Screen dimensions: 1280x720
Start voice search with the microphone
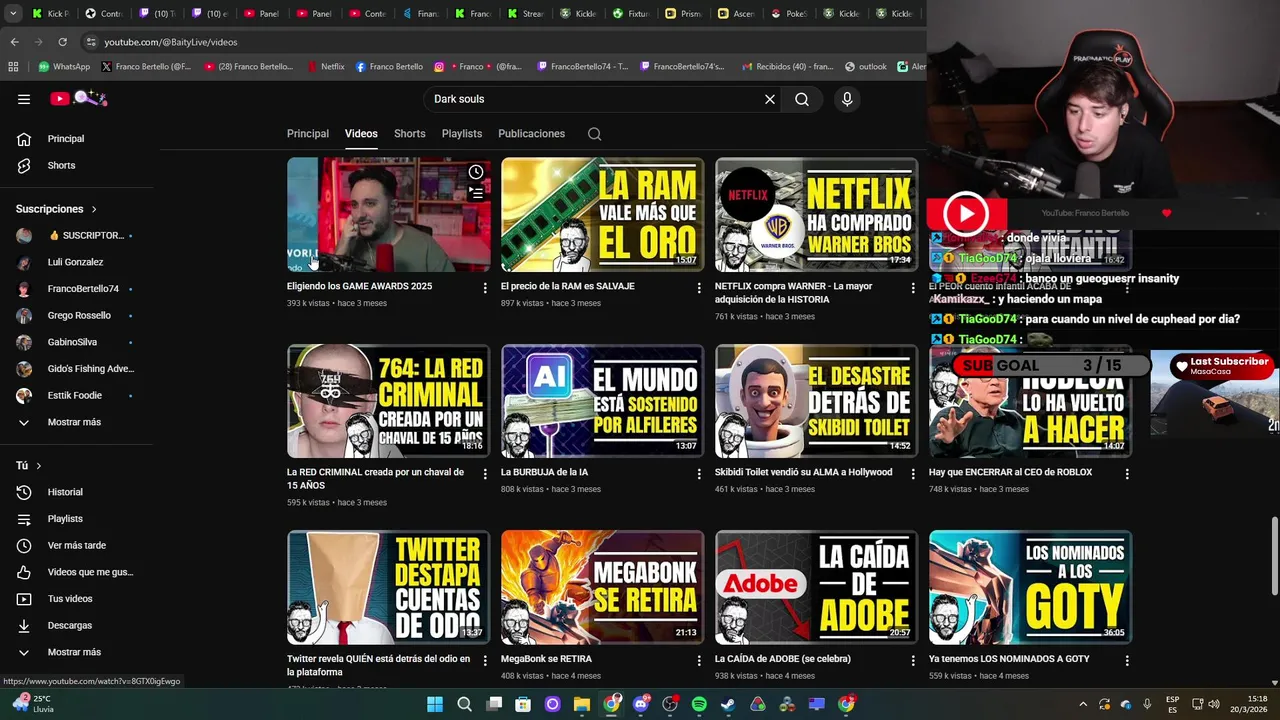847,99
